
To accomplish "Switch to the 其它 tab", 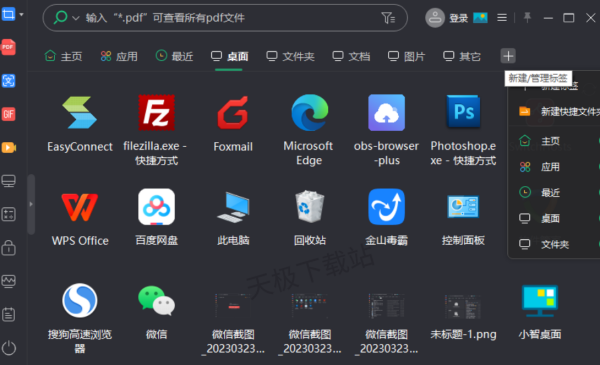I will (x=461, y=56).
